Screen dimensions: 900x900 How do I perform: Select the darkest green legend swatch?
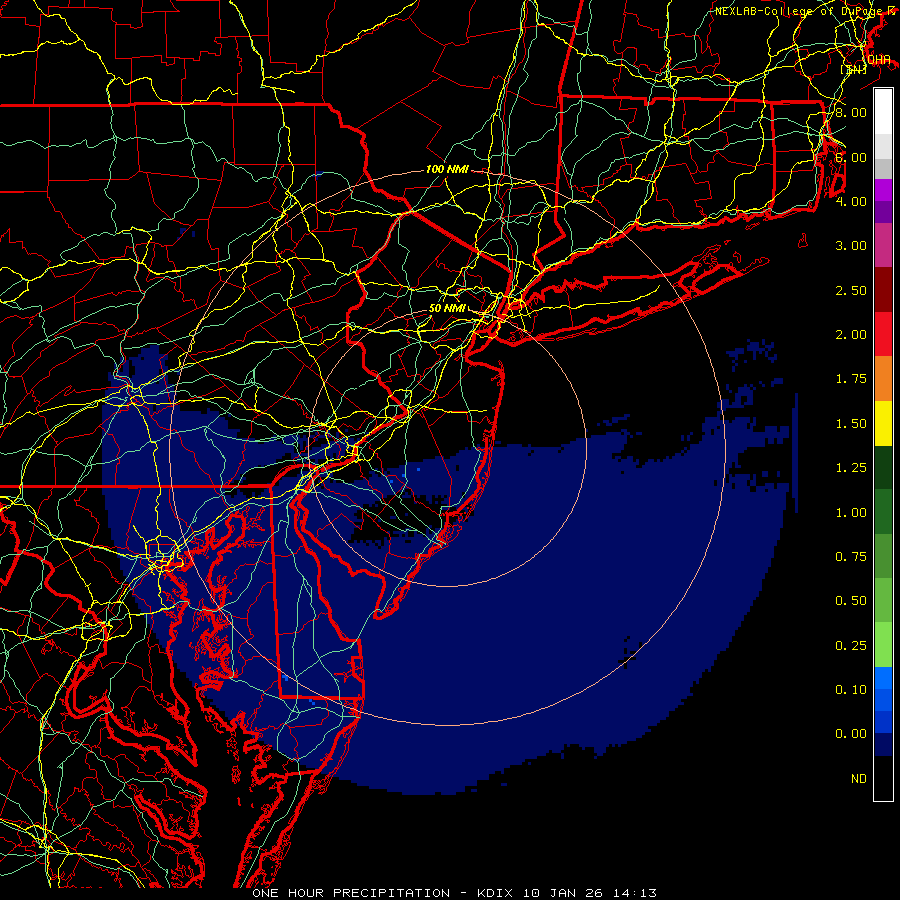tap(883, 467)
